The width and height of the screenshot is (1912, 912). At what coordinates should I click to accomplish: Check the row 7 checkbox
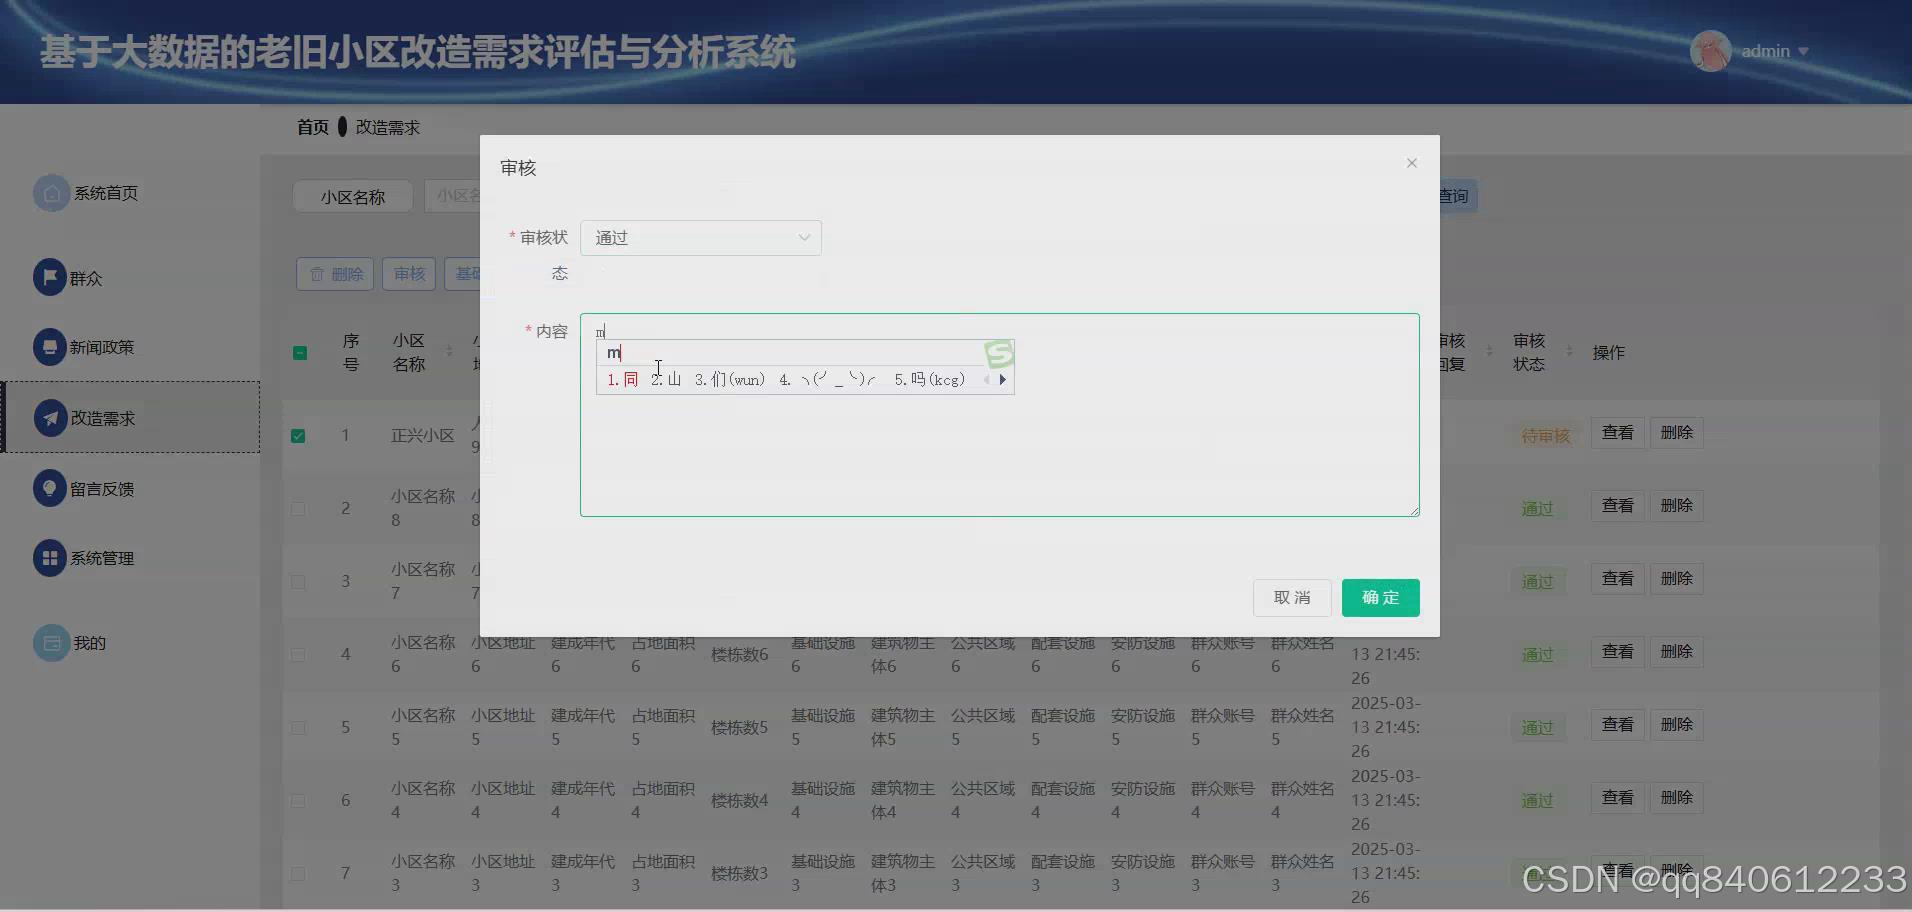tap(298, 874)
